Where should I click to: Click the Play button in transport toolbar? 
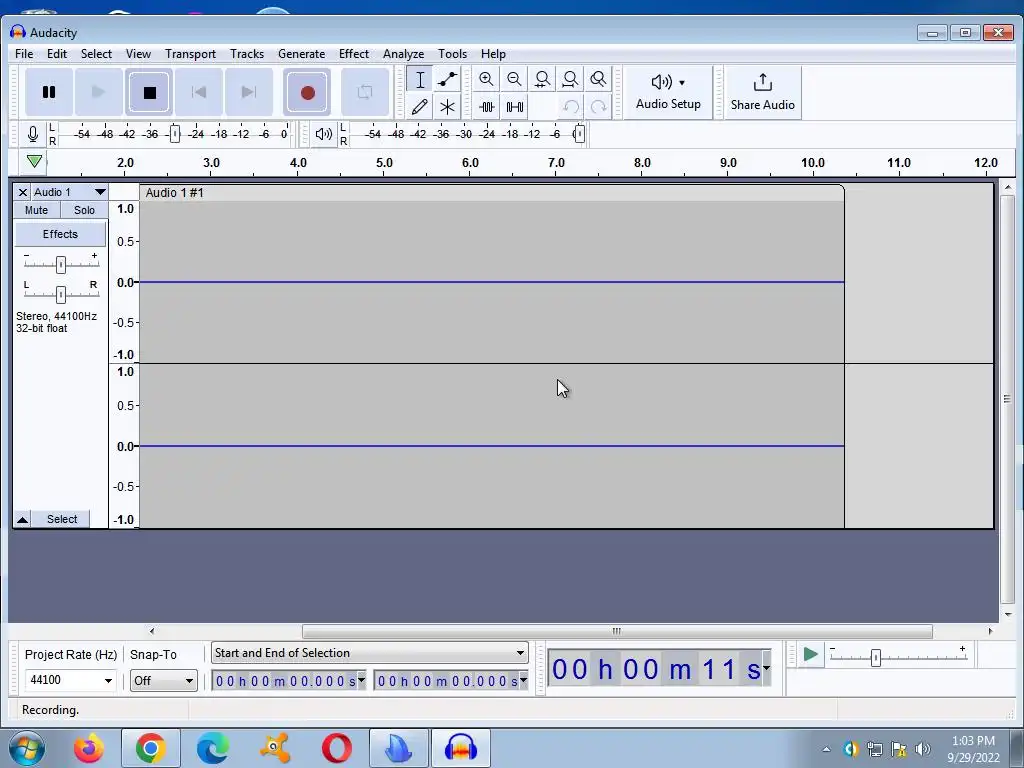pos(99,92)
